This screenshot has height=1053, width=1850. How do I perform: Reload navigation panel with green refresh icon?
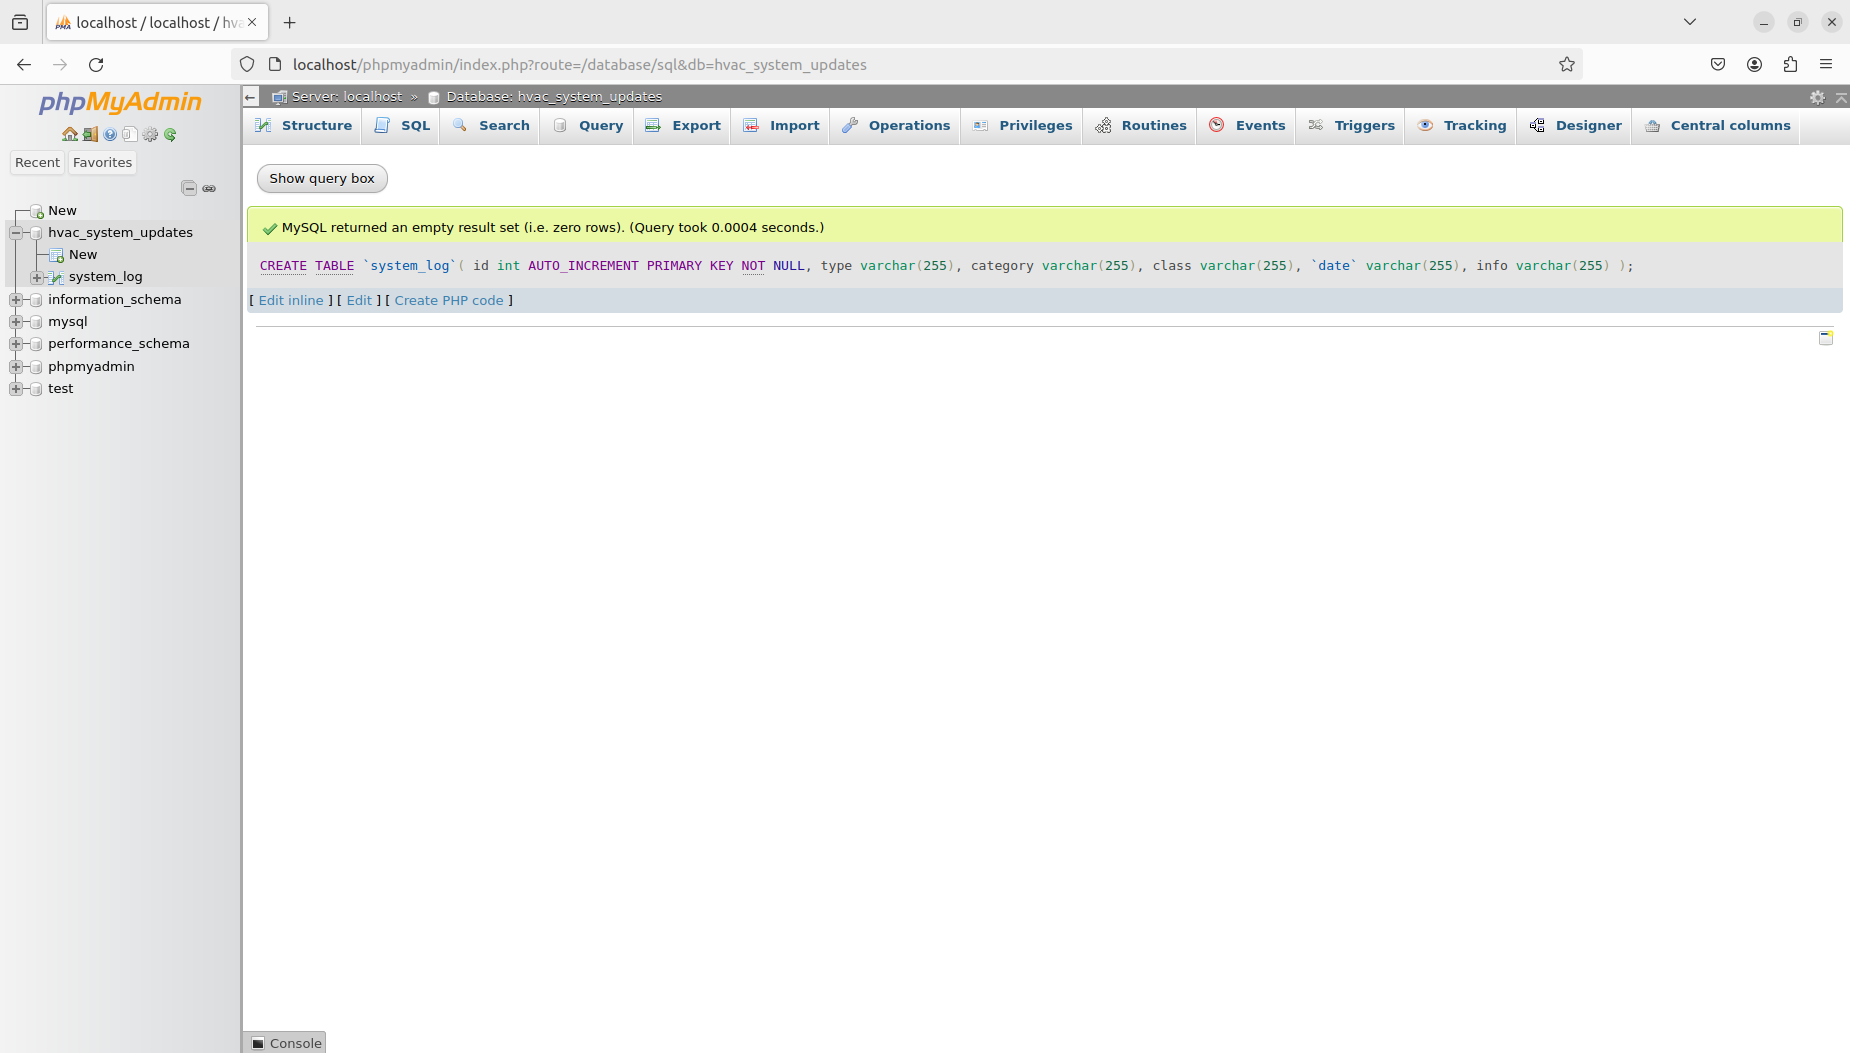pyautogui.click(x=170, y=134)
